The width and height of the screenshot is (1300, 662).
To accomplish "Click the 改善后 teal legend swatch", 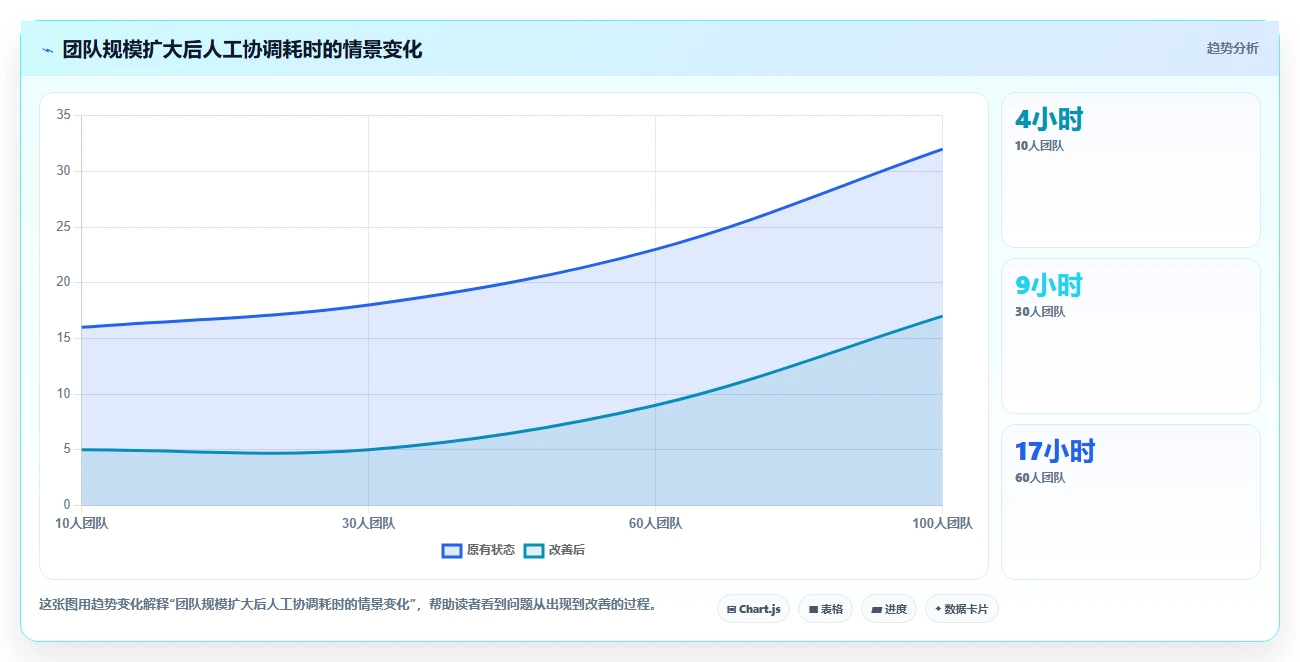I will pyautogui.click(x=534, y=550).
